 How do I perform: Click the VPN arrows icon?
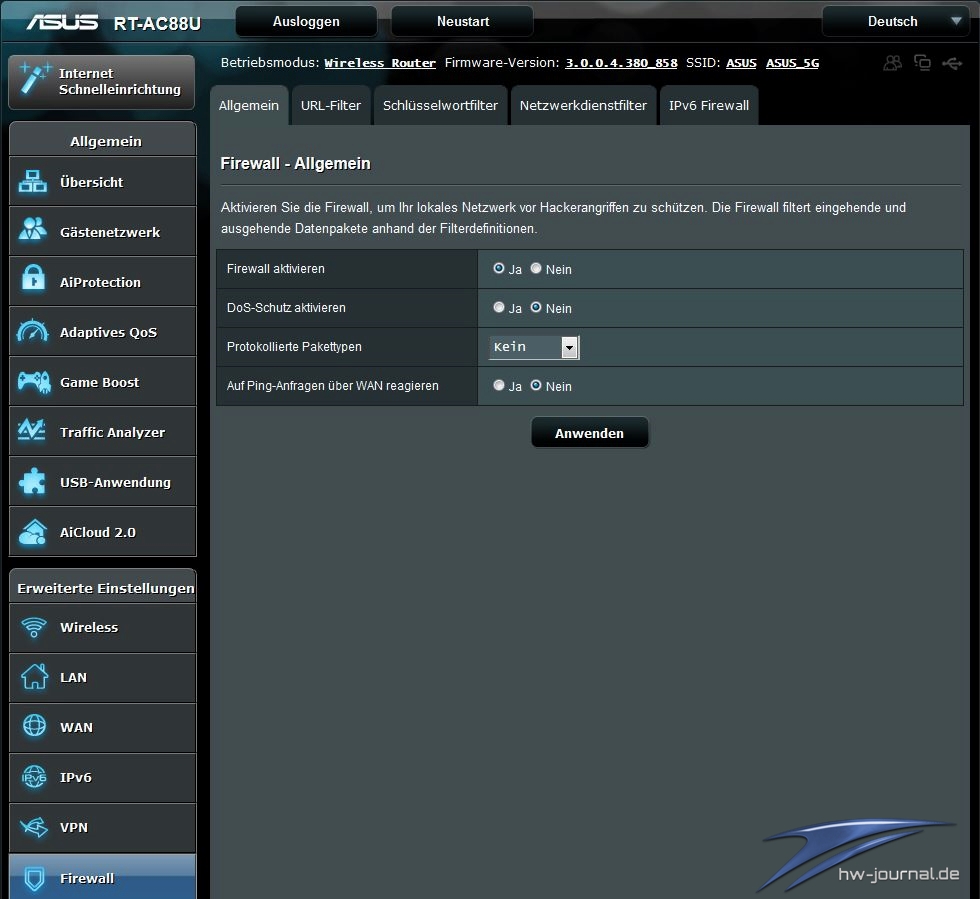[34, 827]
